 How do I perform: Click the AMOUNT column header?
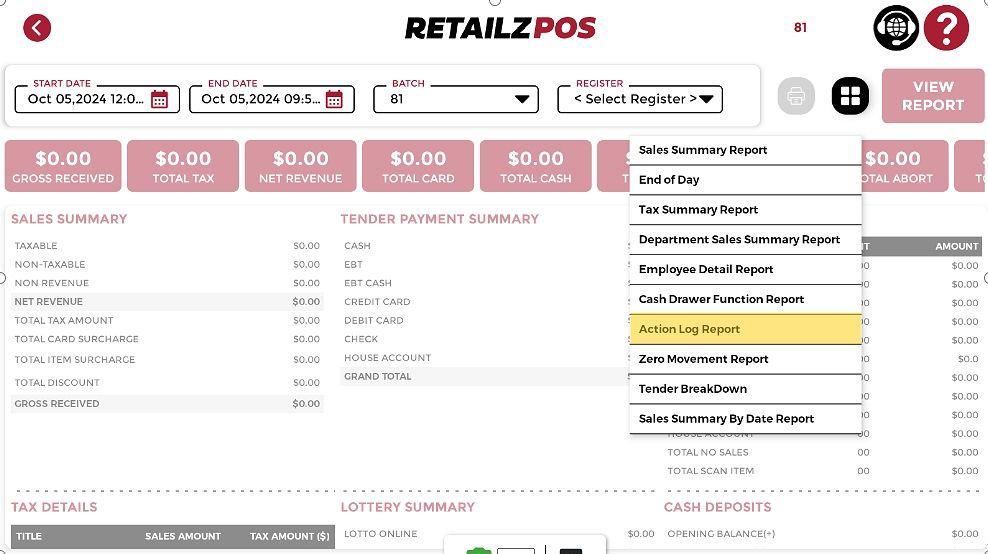click(956, 246)
